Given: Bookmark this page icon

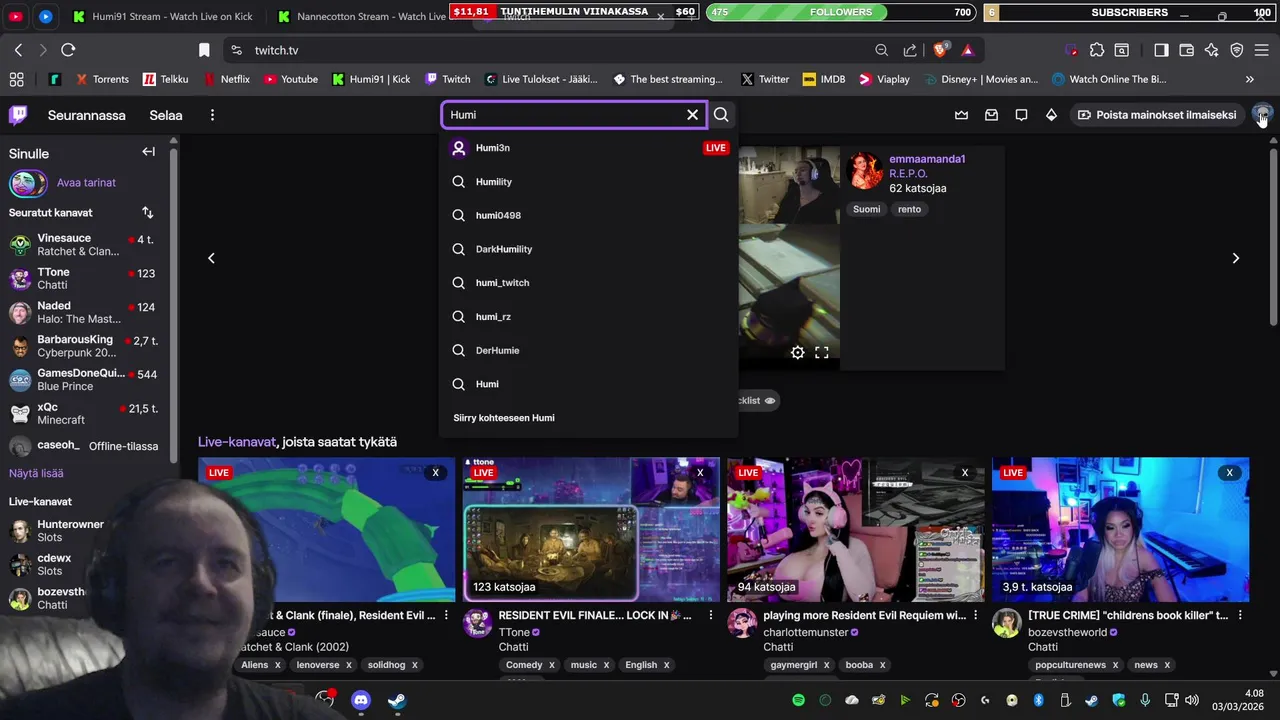Looking at the screenshot, I should coord(204,50).
